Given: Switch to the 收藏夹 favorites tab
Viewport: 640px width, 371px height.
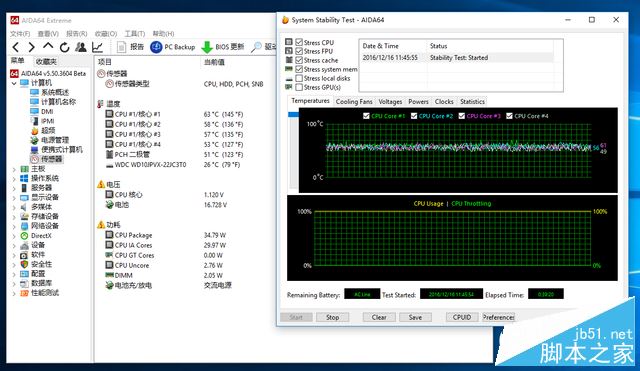Looking at the screenshot, I should (46, 62).
